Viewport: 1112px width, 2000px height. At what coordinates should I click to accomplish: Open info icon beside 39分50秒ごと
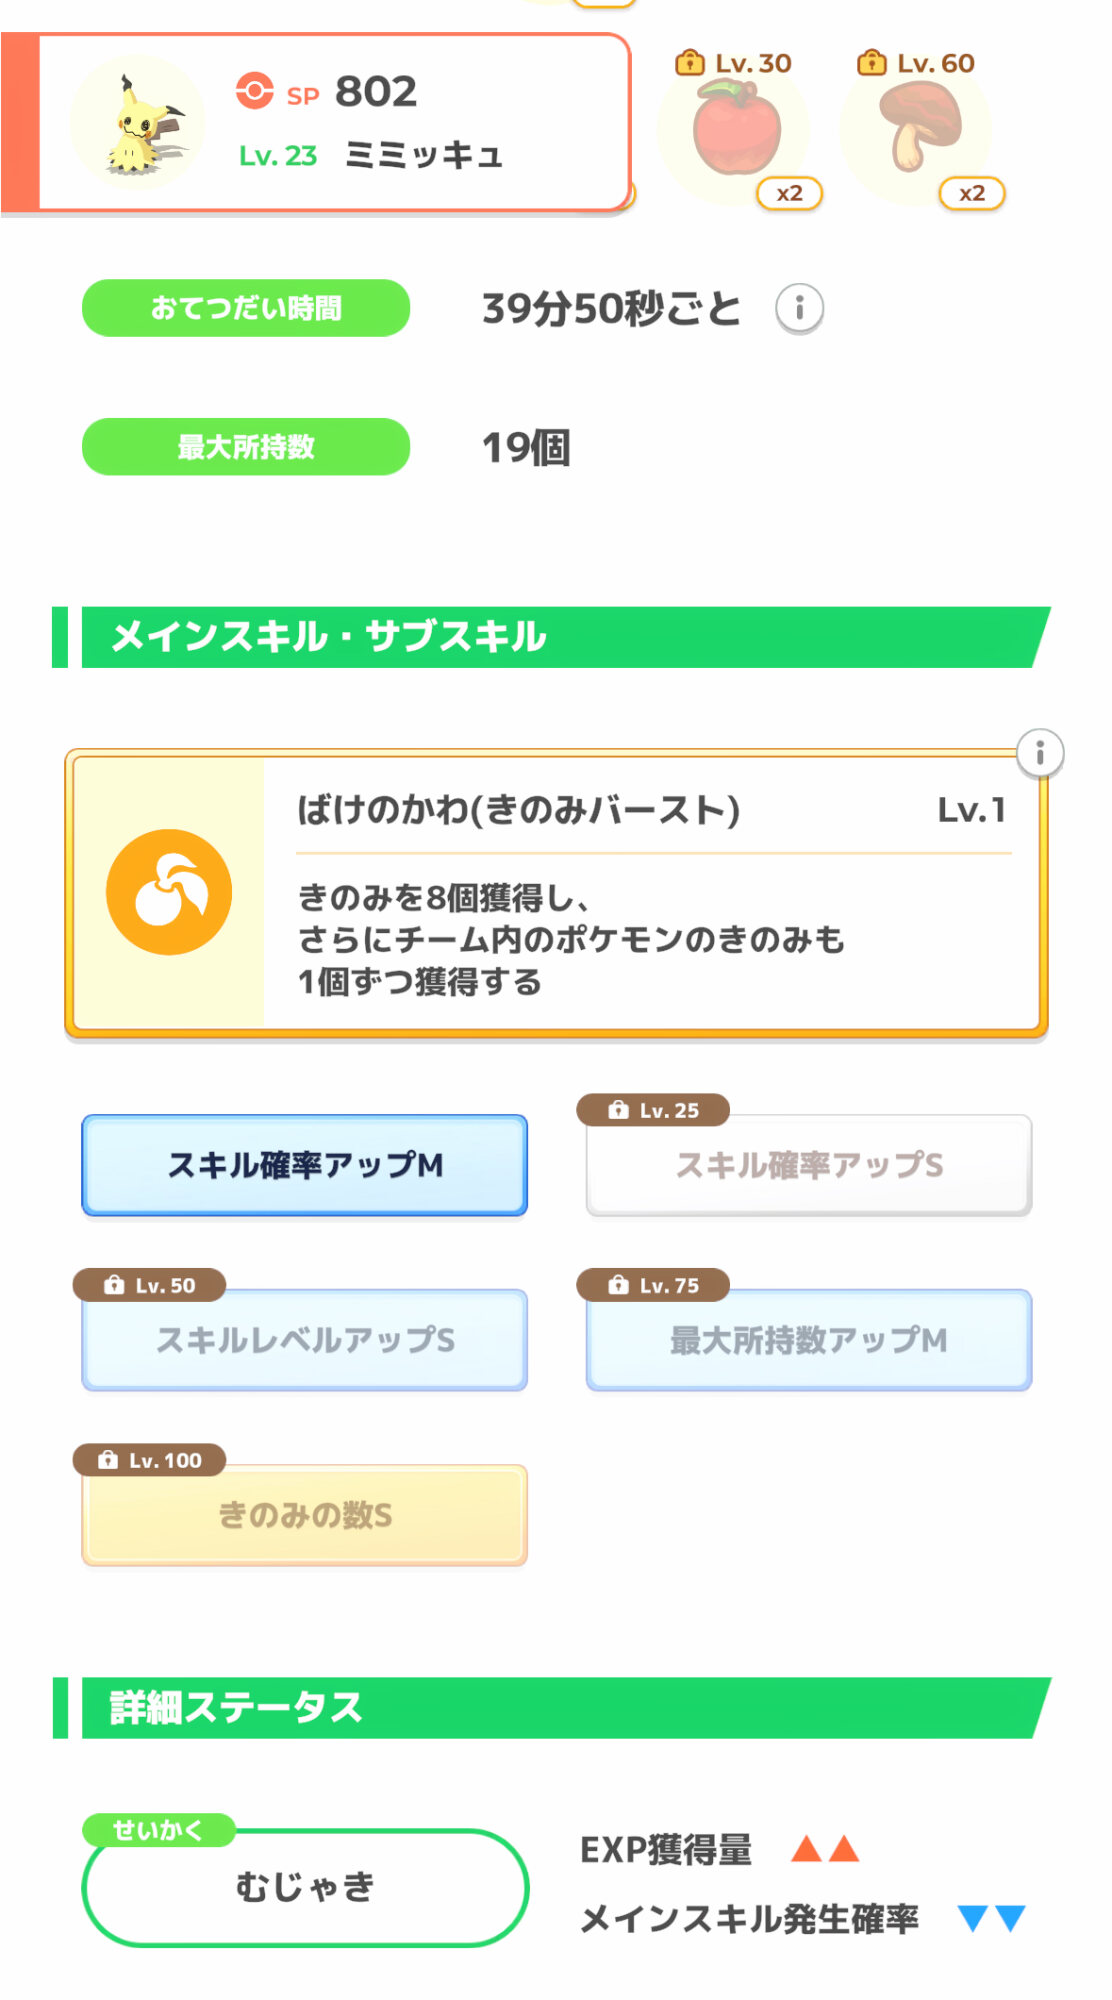[x=799, y=308]
